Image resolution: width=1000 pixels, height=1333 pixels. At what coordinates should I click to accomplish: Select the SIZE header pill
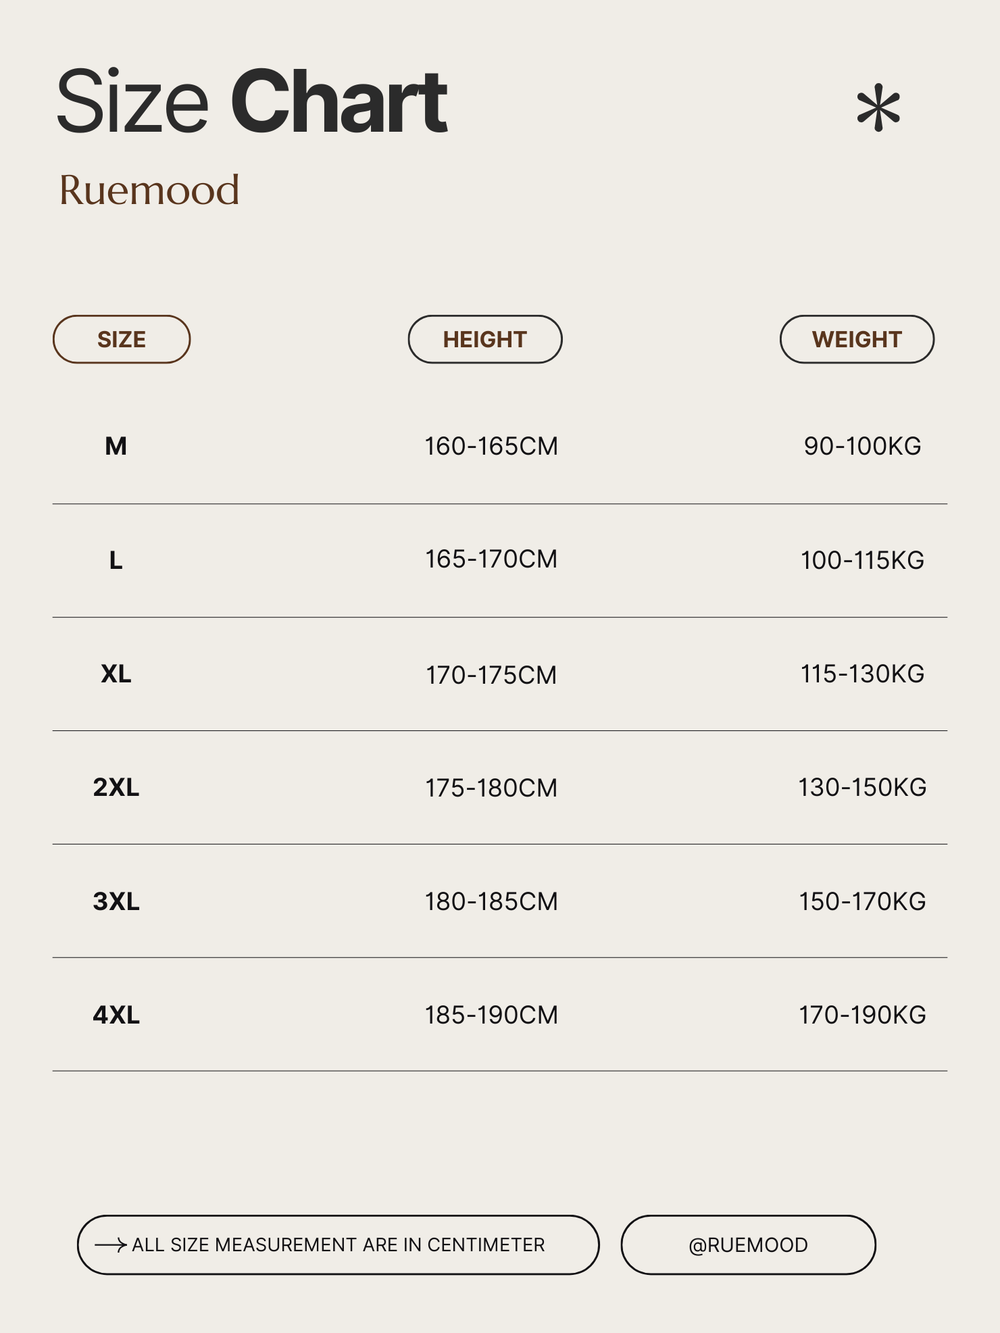[121, 339]
